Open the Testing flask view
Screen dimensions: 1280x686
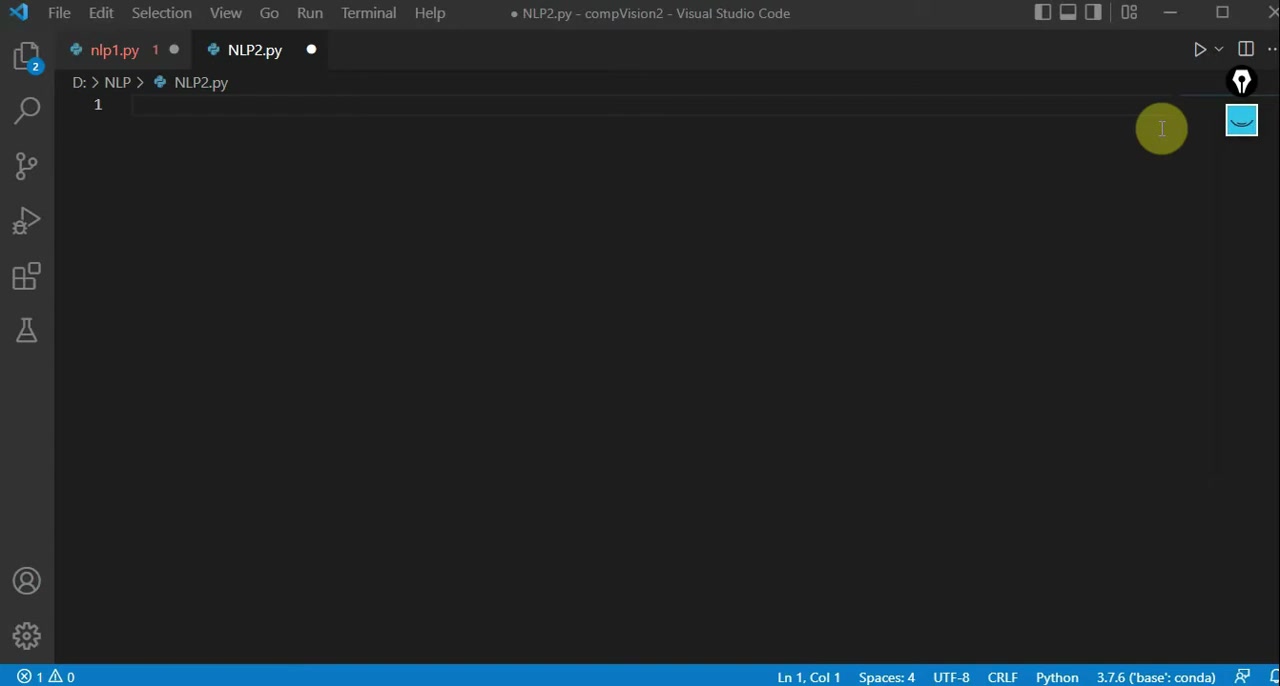pos(27,331)
